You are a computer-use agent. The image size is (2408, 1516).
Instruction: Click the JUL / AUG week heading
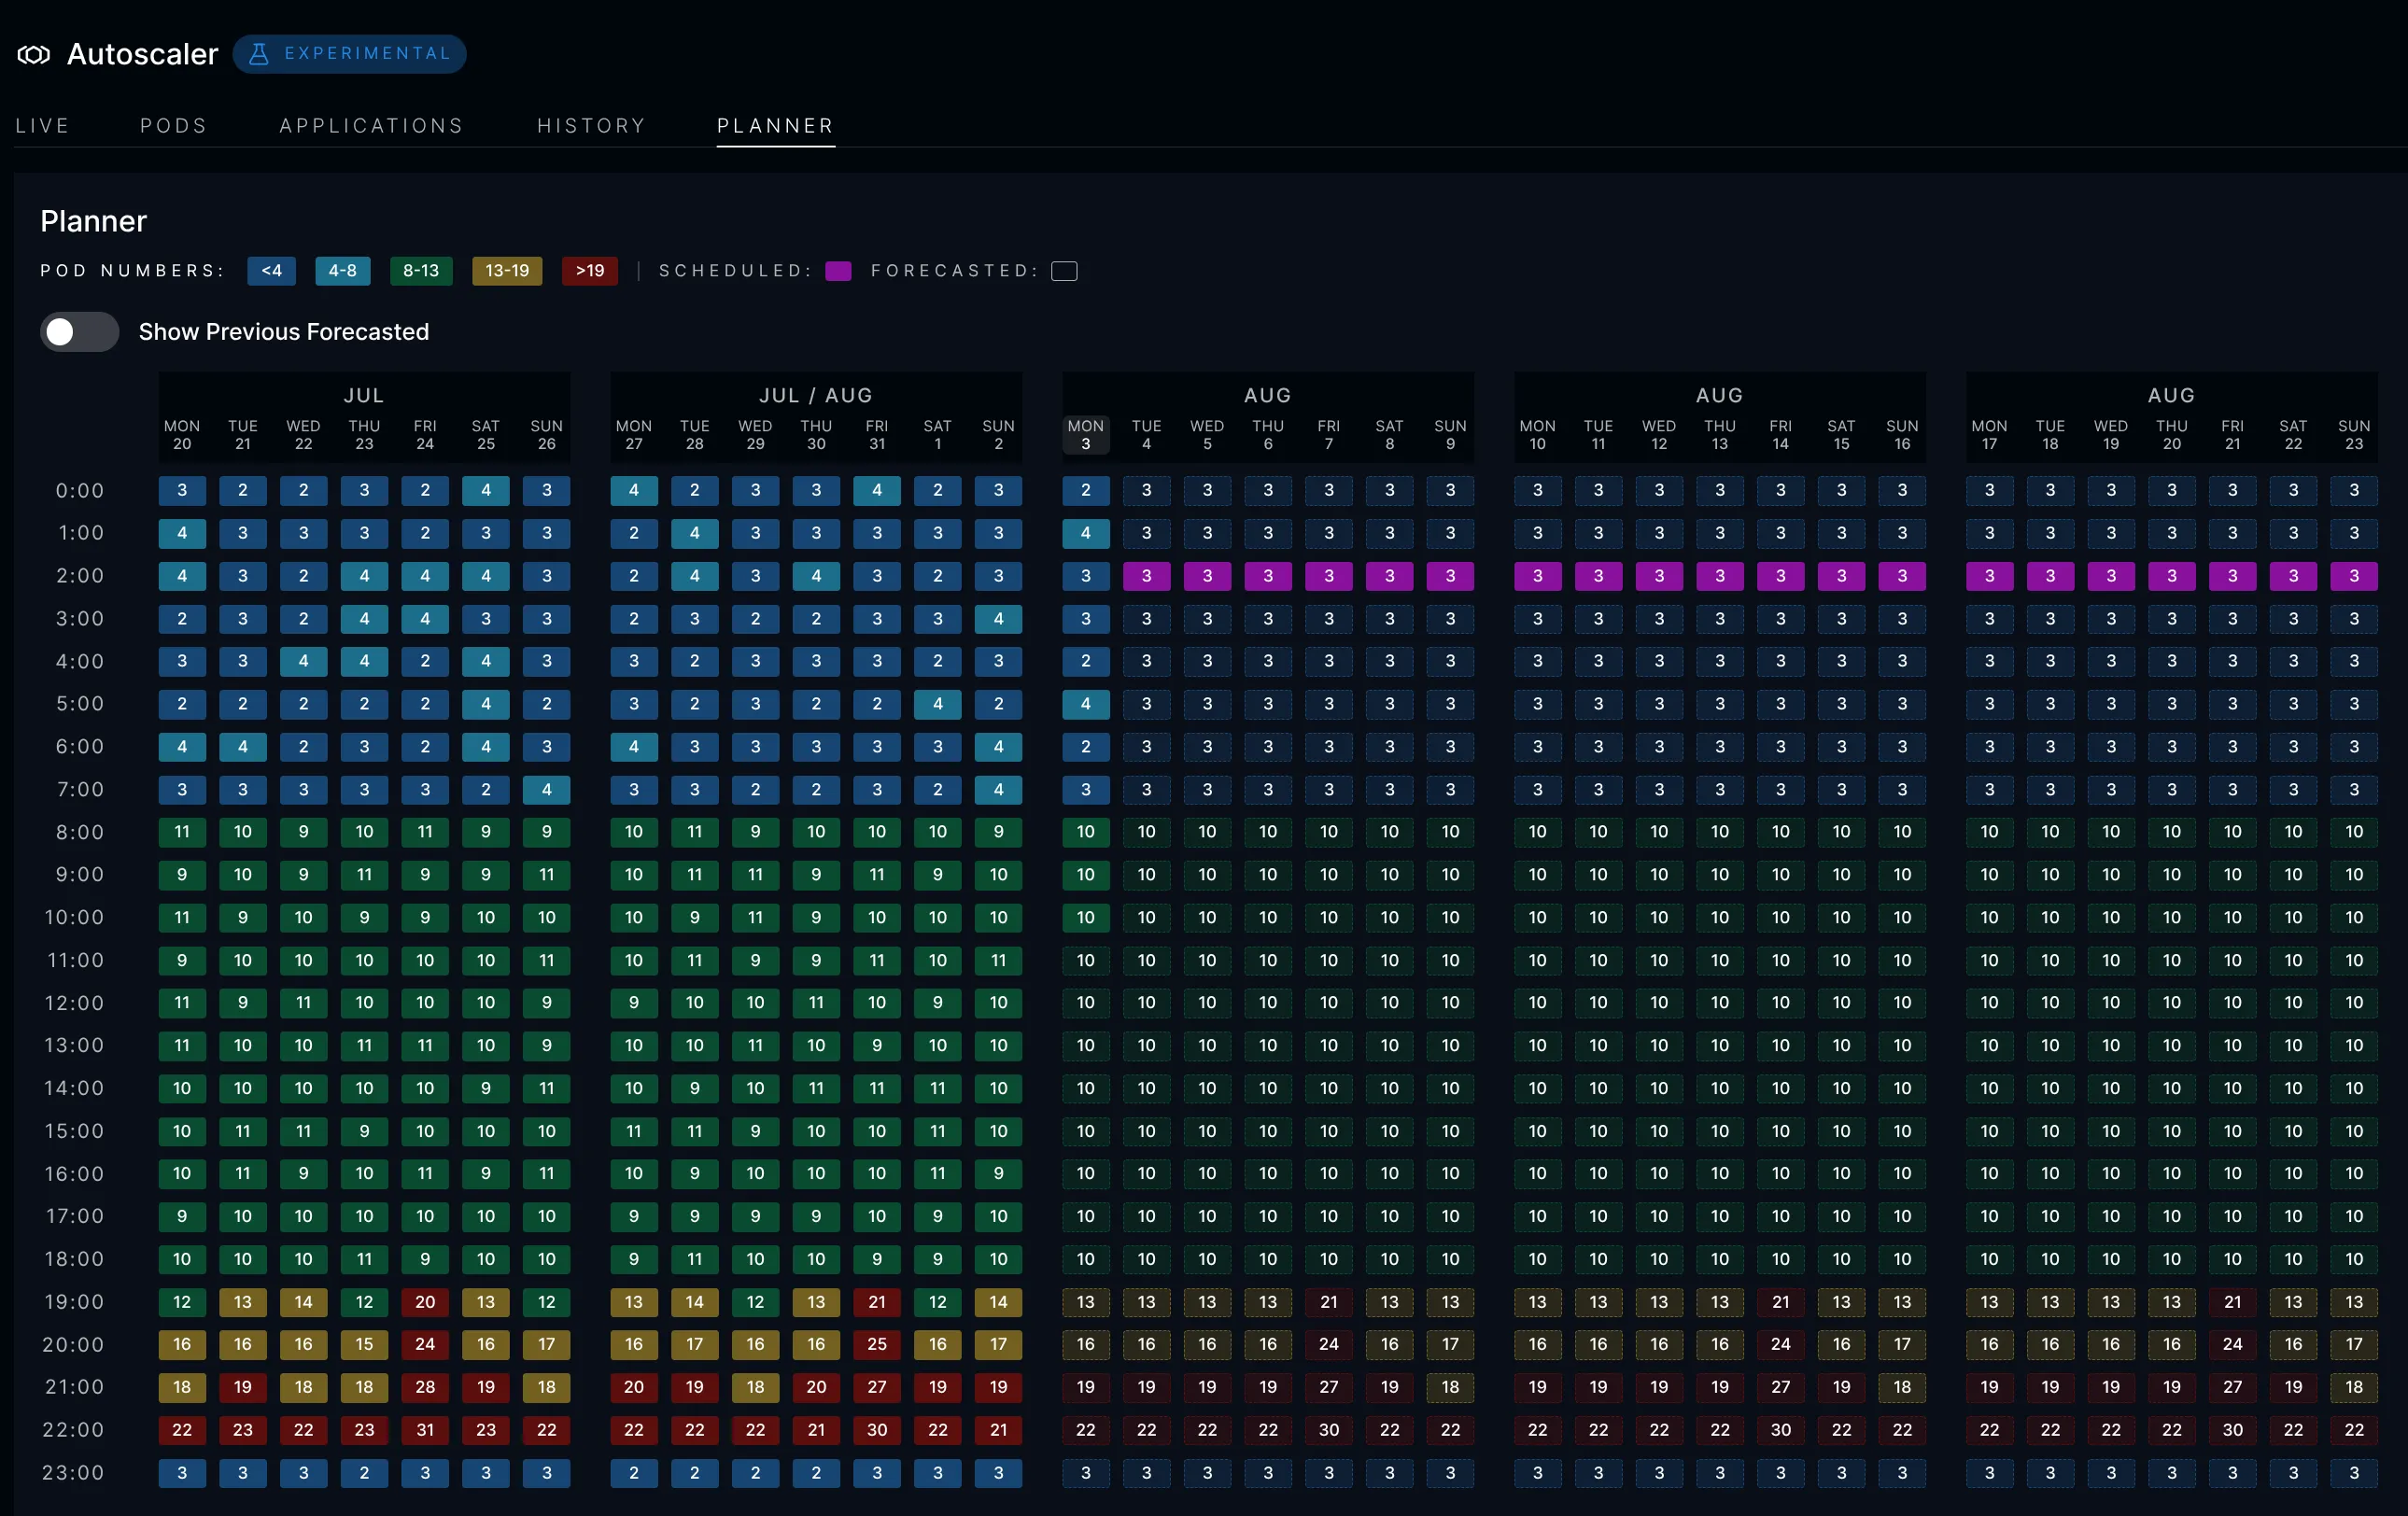[816, 395]
